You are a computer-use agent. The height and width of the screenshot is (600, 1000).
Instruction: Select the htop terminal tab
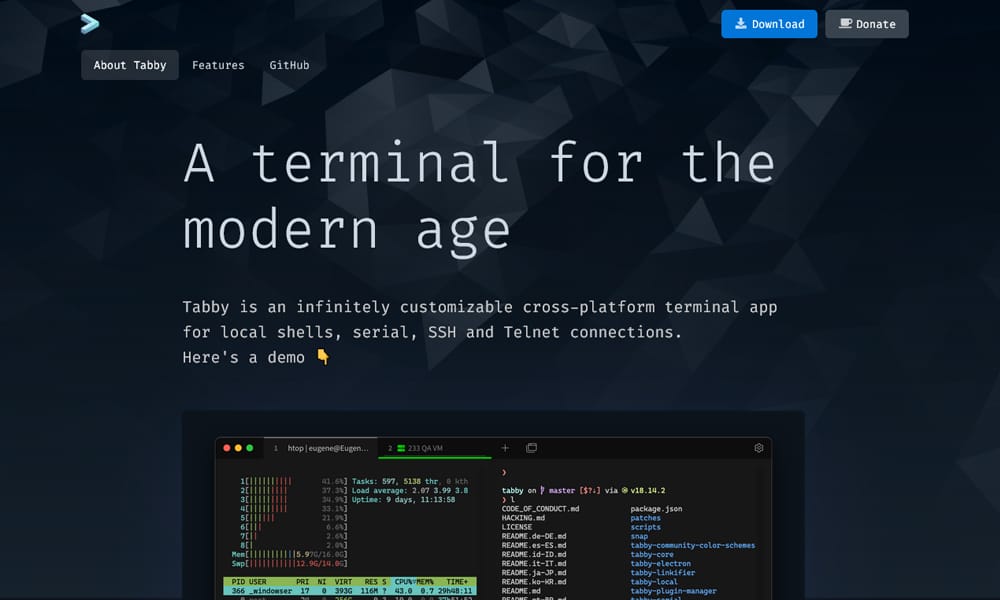coord(320,448)
